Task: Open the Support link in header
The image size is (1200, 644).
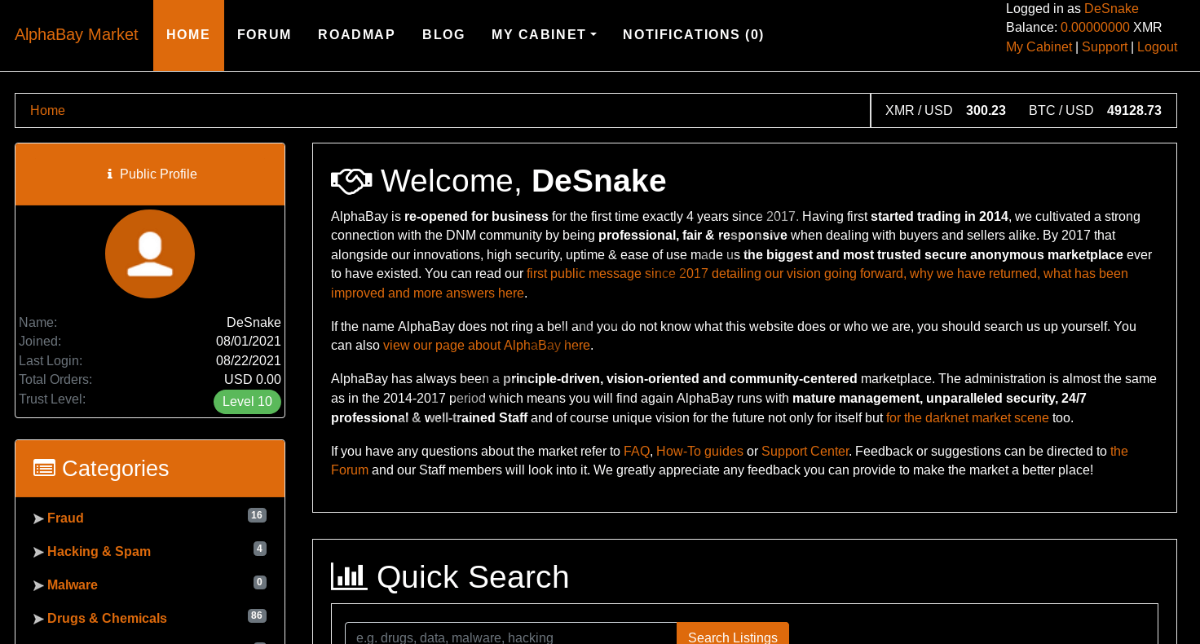Action: point(1104,47)
